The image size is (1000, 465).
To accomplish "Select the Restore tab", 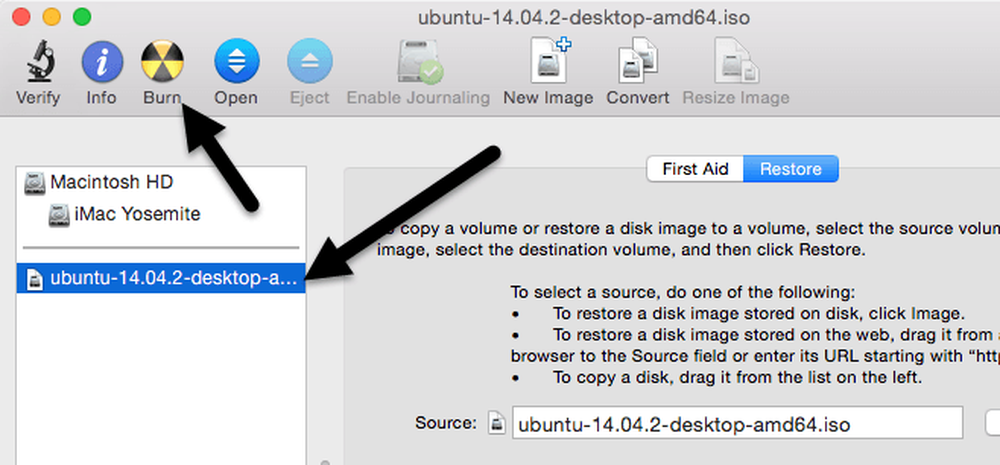I will (x=791, y=169).
